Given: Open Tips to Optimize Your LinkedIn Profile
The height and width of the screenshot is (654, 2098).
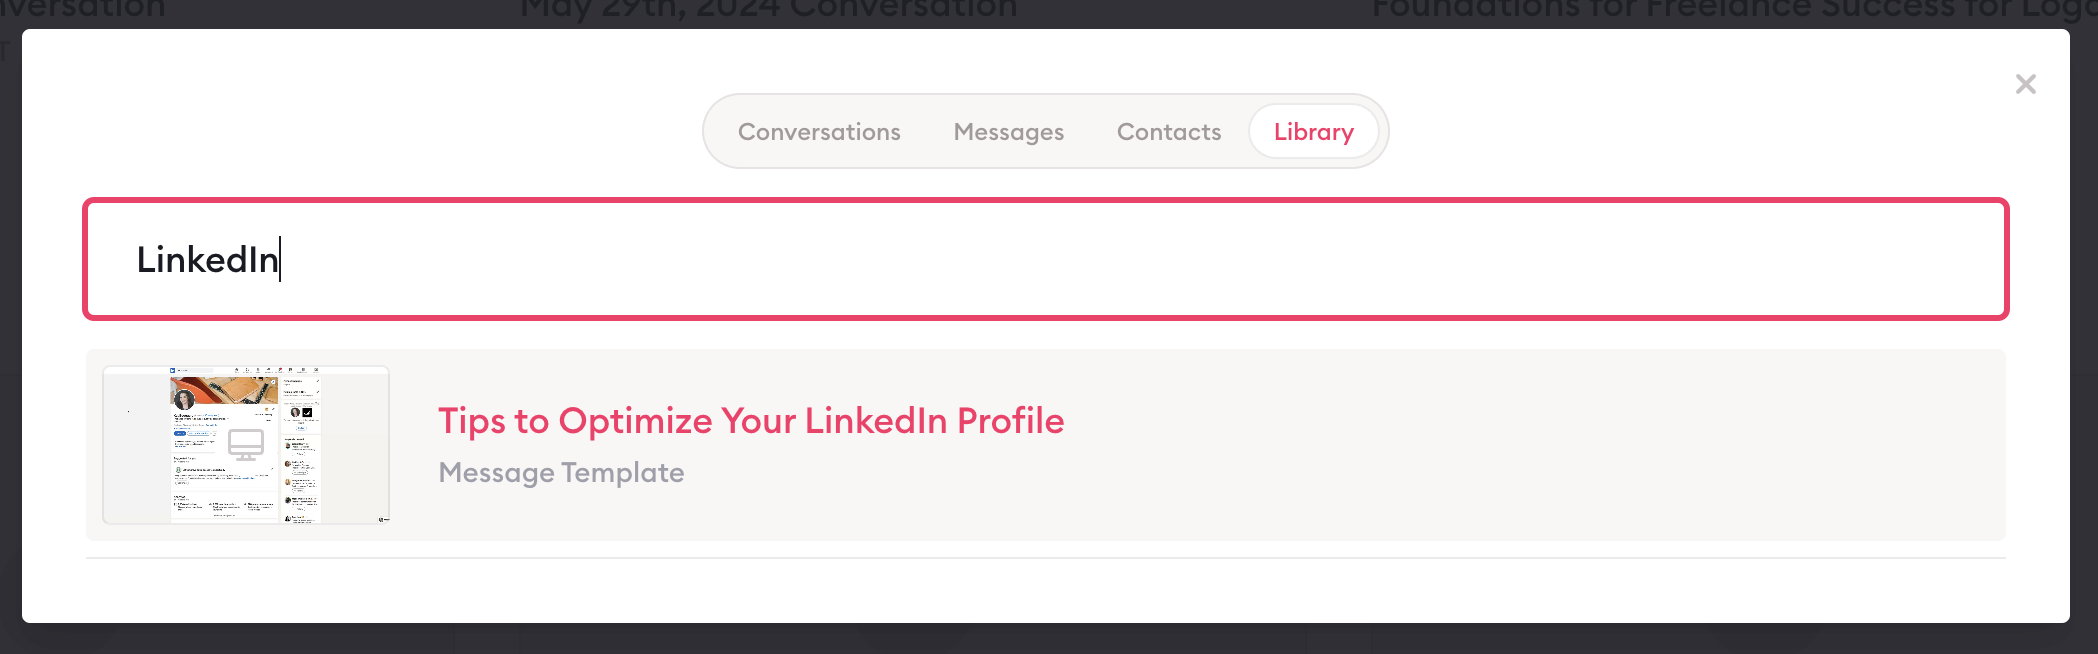Looking at the screenshot, I should tap(751, 421).
